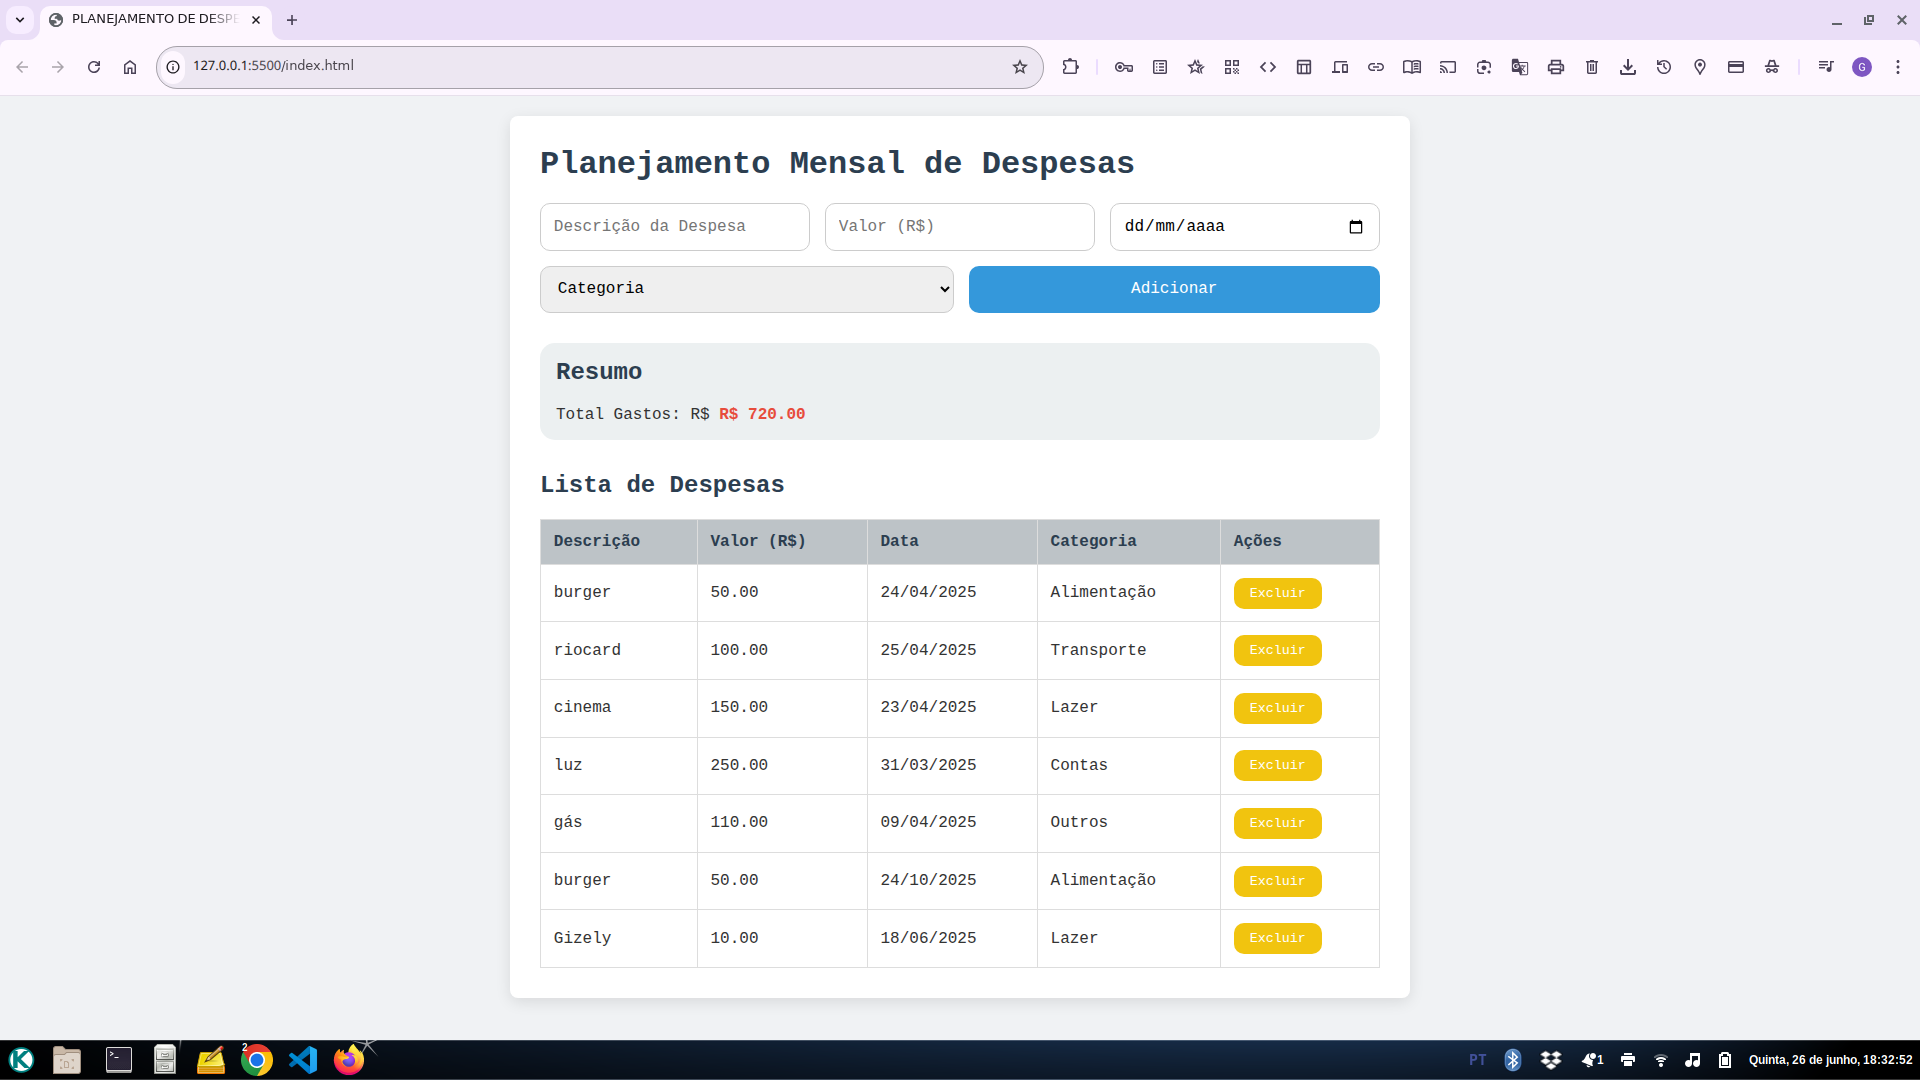The height and width of the screenshot is (1080, 1920).
Task: Open the application launcher in taskbar
Action: pyautogui.click(x=21, y=1060)
